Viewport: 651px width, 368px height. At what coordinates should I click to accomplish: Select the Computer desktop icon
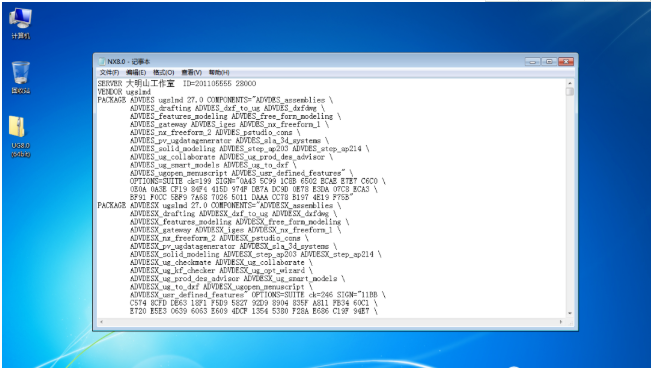click(20, 23)
